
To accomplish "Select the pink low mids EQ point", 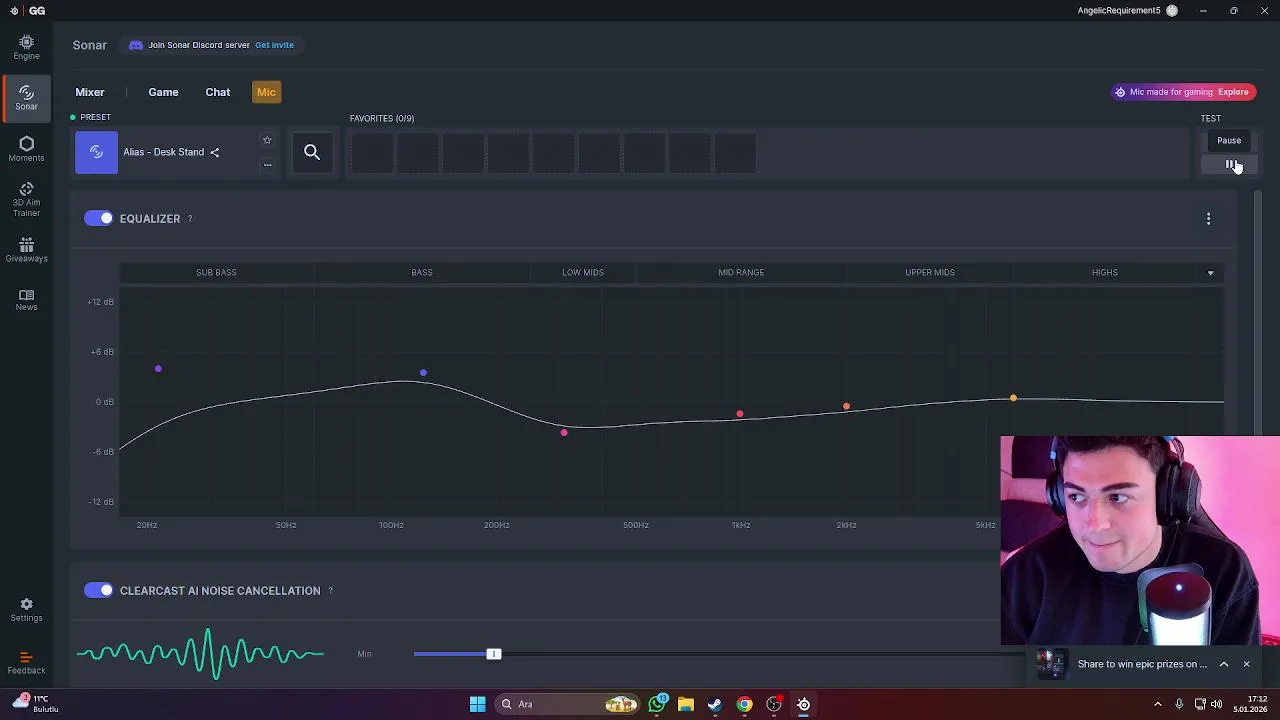I will coord(564,433).
